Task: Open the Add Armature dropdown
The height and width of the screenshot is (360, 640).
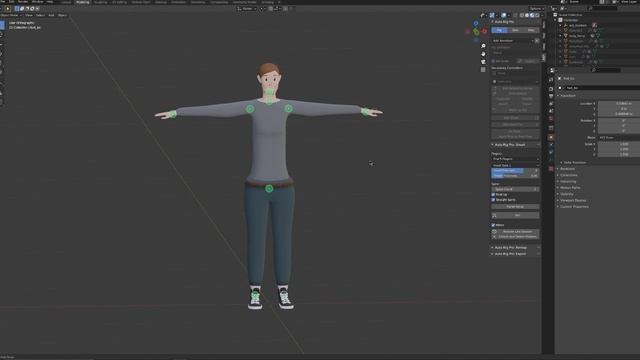Action: tap(513, 41)
